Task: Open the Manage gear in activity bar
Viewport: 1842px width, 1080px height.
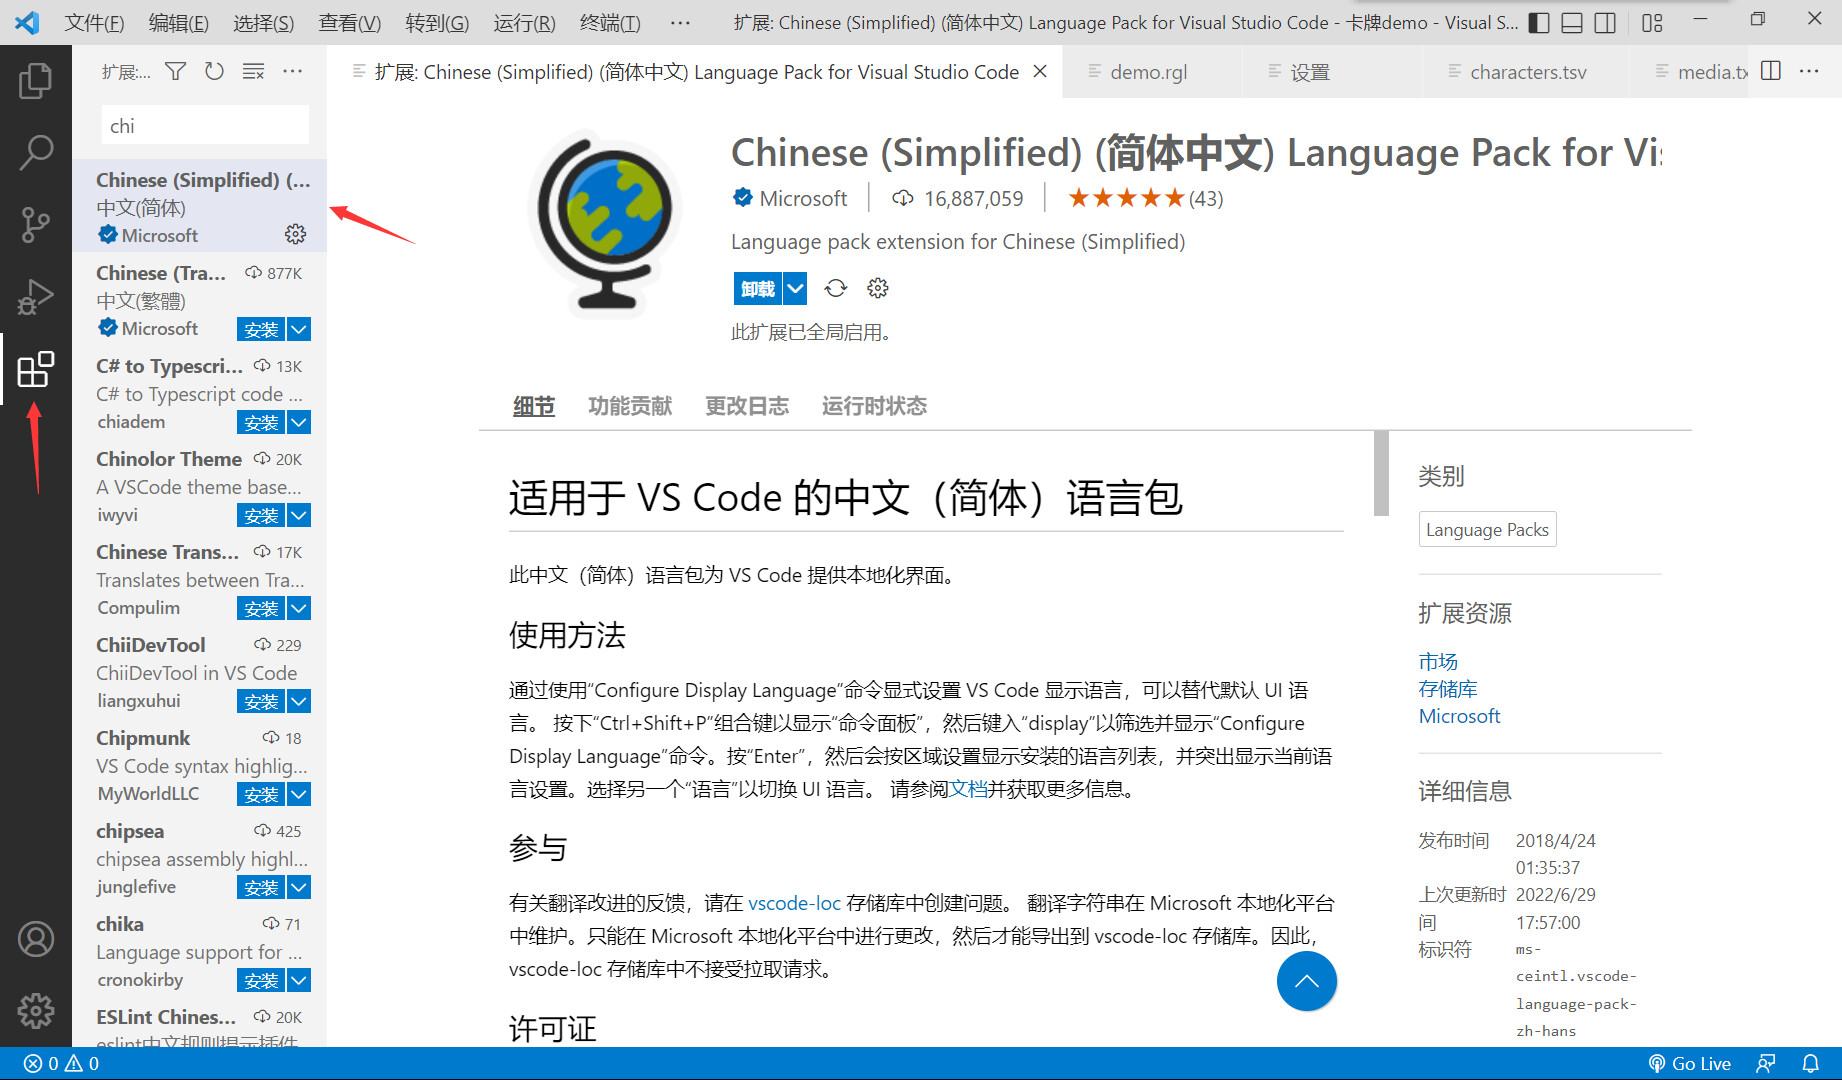Action: [x=36, y=1011]
